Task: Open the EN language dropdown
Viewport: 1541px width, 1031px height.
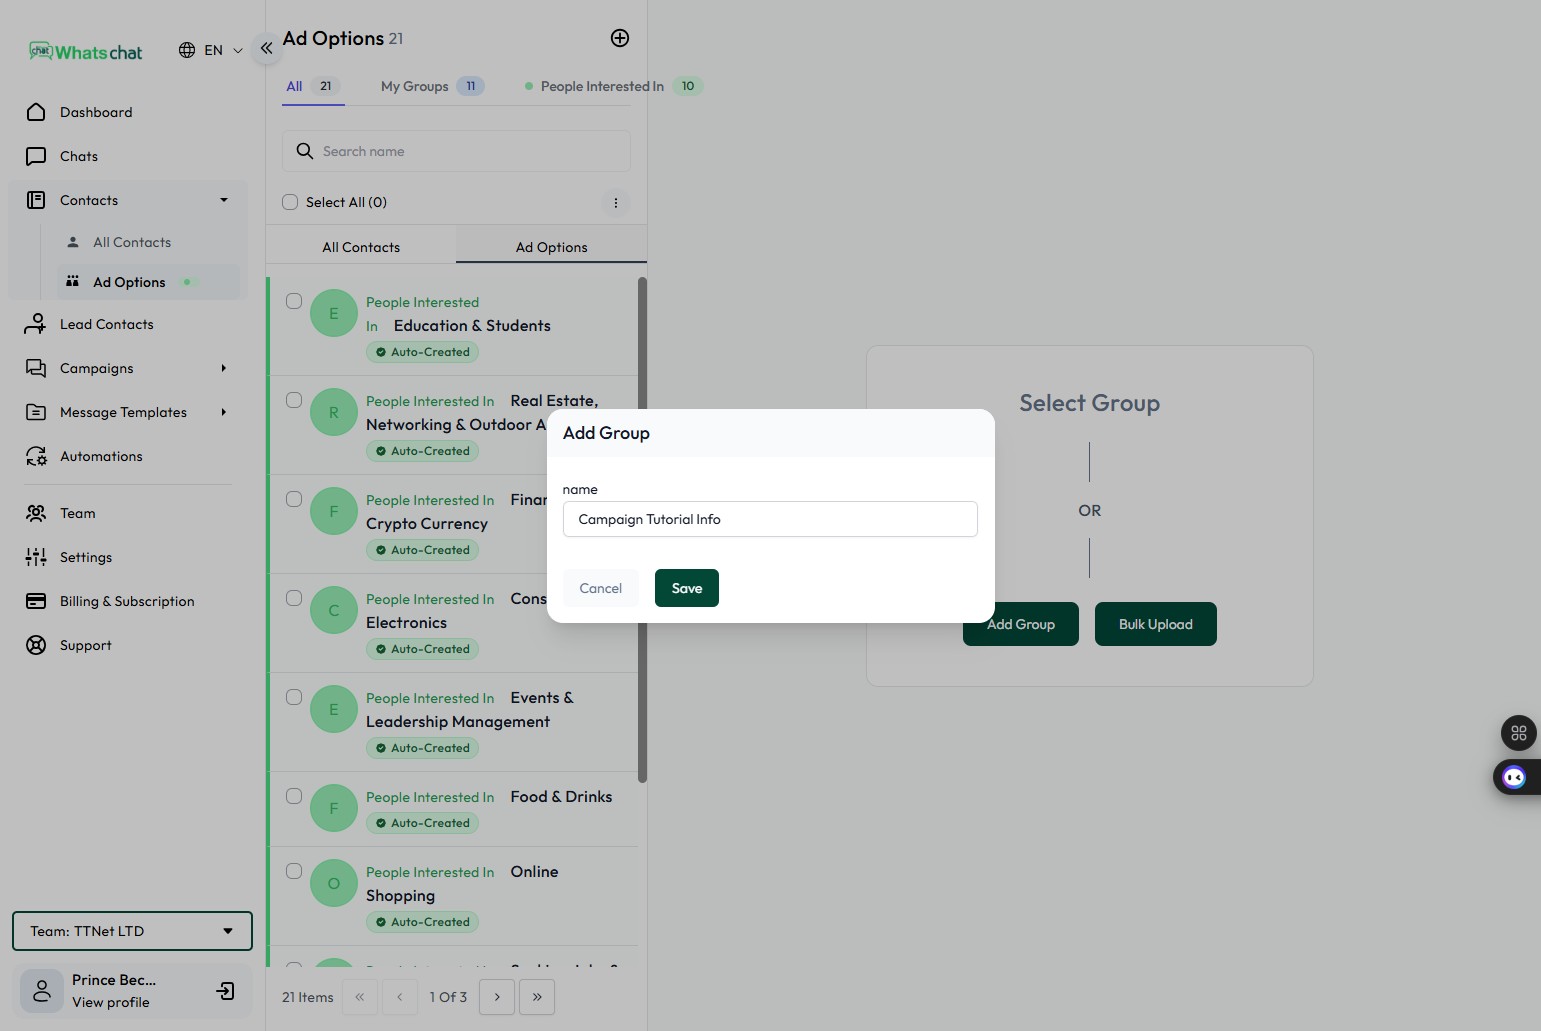Action: pyautogui.click(x=211, y=50)
